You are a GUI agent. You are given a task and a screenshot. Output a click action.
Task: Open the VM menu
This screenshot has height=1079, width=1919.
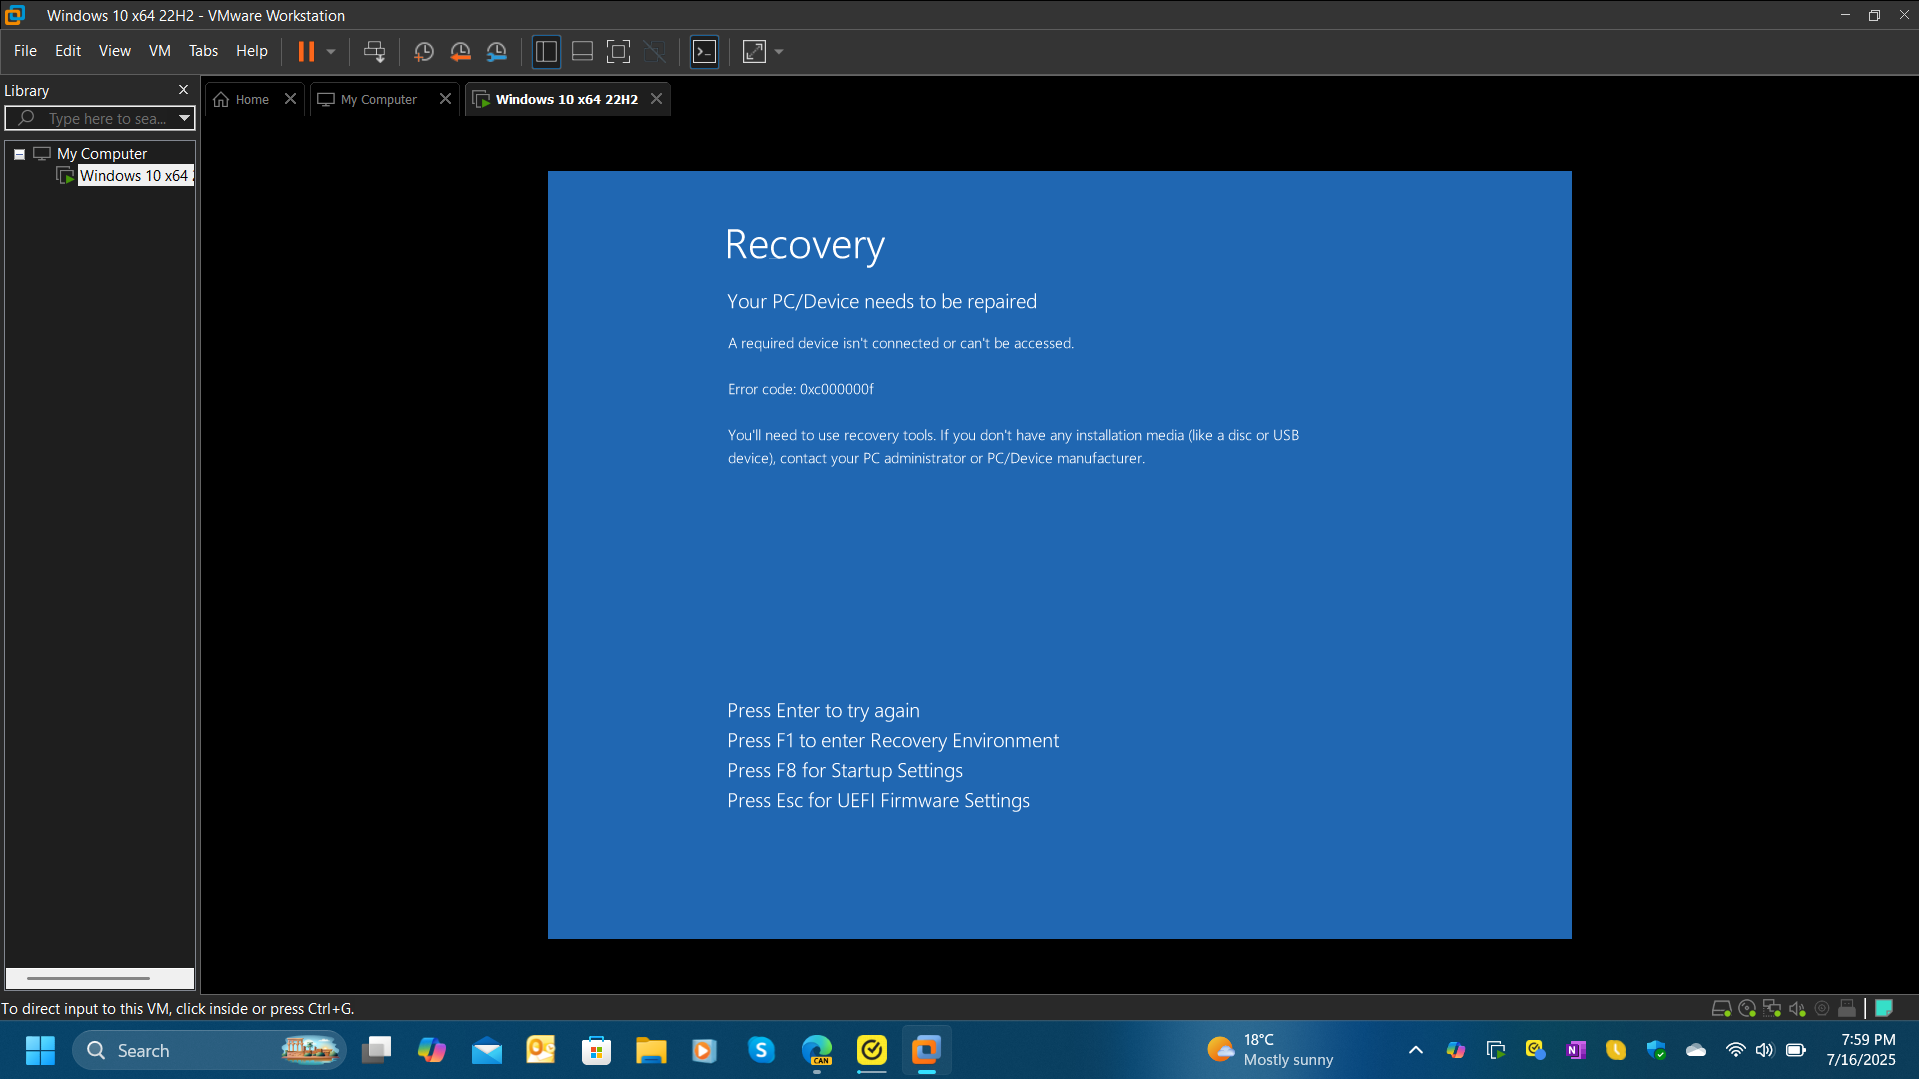[159, 51]
